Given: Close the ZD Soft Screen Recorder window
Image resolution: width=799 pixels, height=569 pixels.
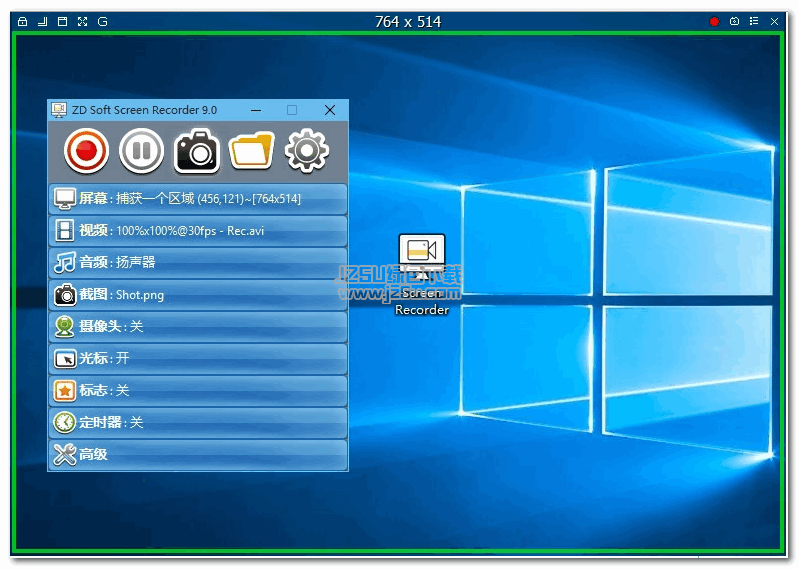Looking at the screenshot, I should (x=330, y=110).
